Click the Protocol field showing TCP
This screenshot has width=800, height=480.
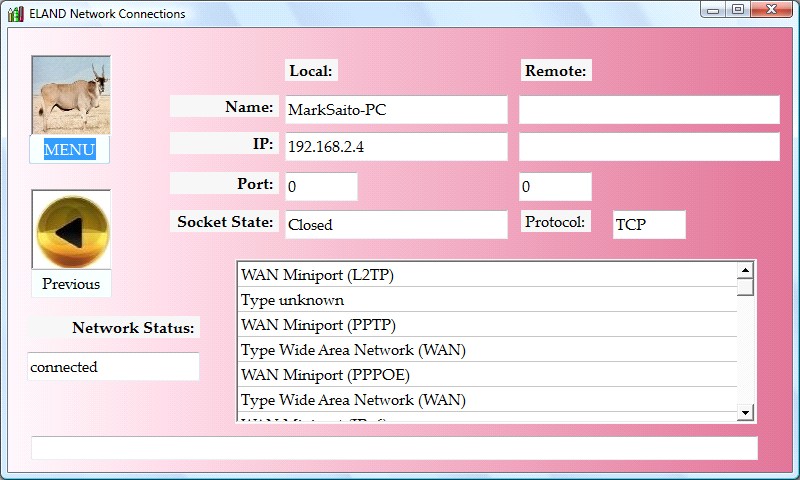point(649,225)
